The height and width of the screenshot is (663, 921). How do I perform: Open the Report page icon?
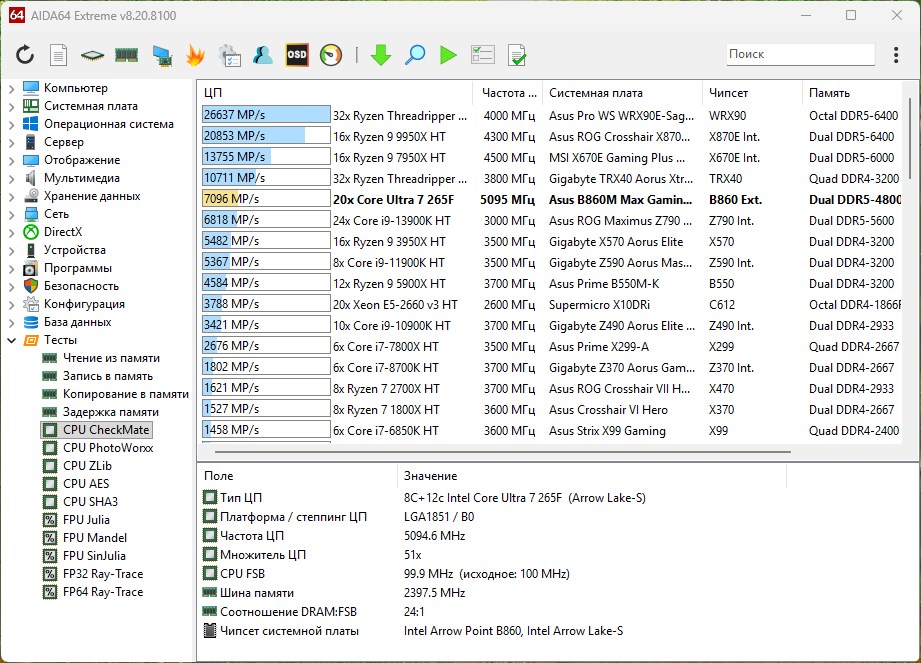click(x=59, y=55)
